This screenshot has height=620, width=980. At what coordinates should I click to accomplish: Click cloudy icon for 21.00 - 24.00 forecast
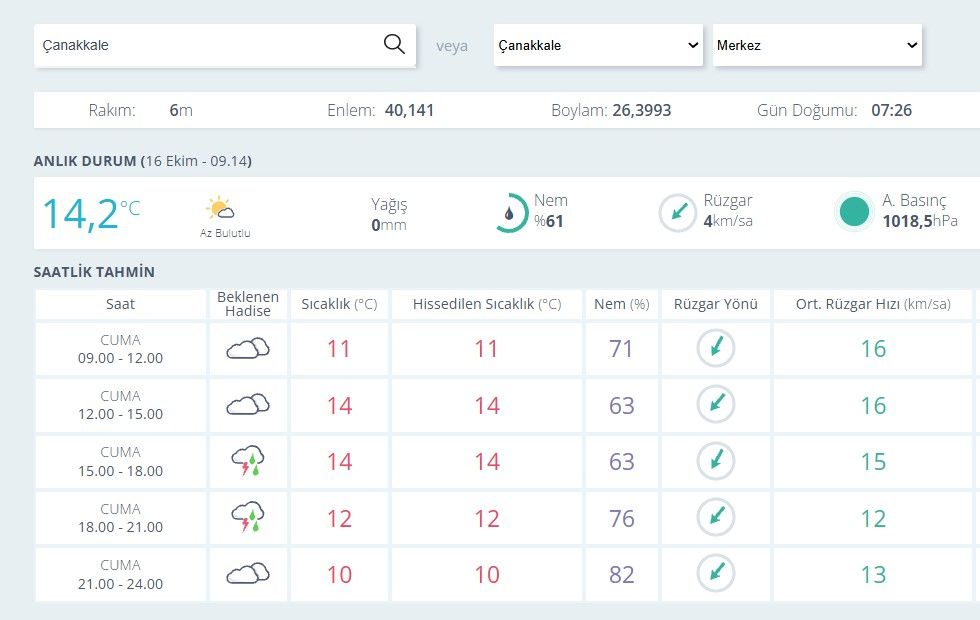tap(248, 574)
